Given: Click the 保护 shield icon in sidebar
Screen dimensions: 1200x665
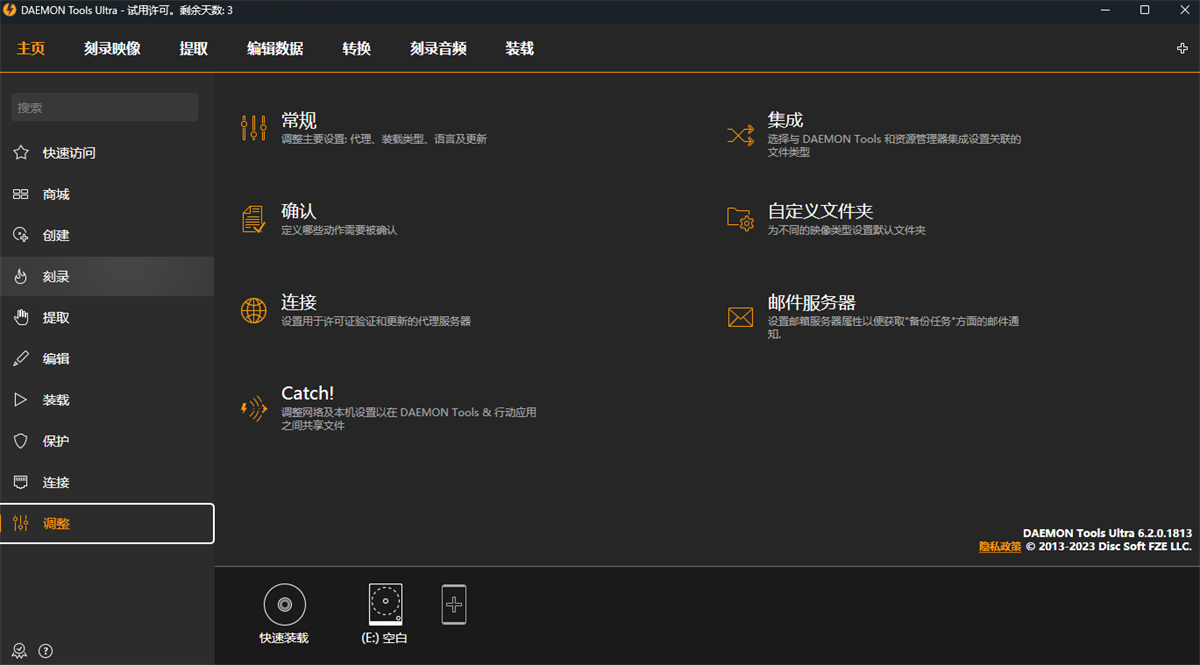Looking at the screenshot, I should tap(21, 441).
